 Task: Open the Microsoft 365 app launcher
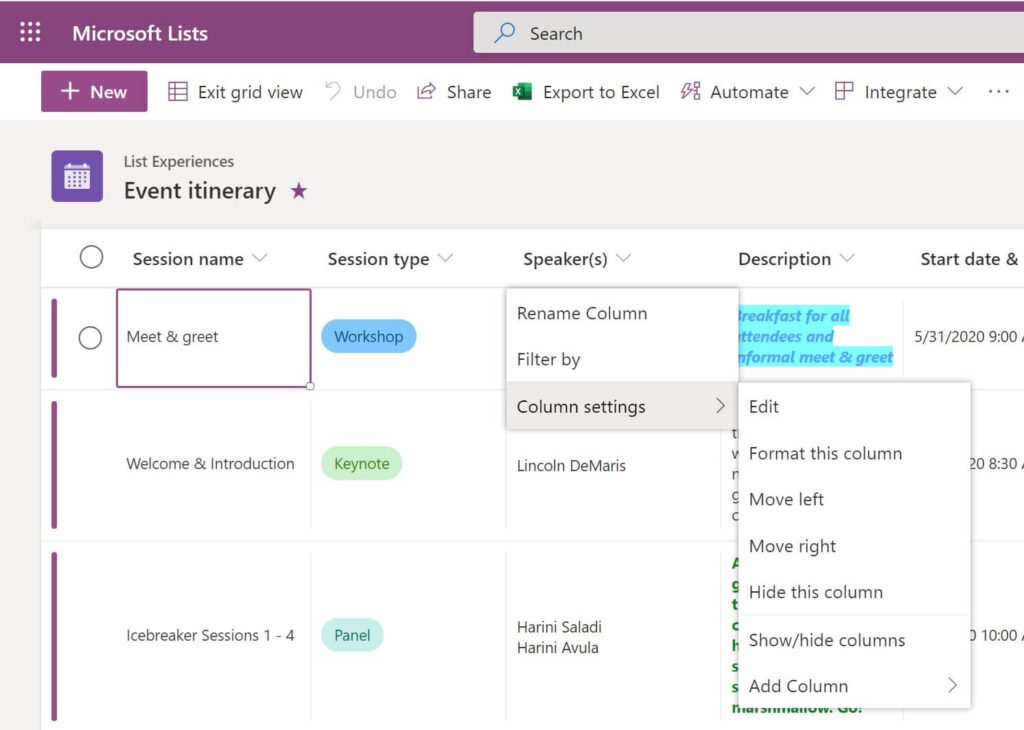29,31
